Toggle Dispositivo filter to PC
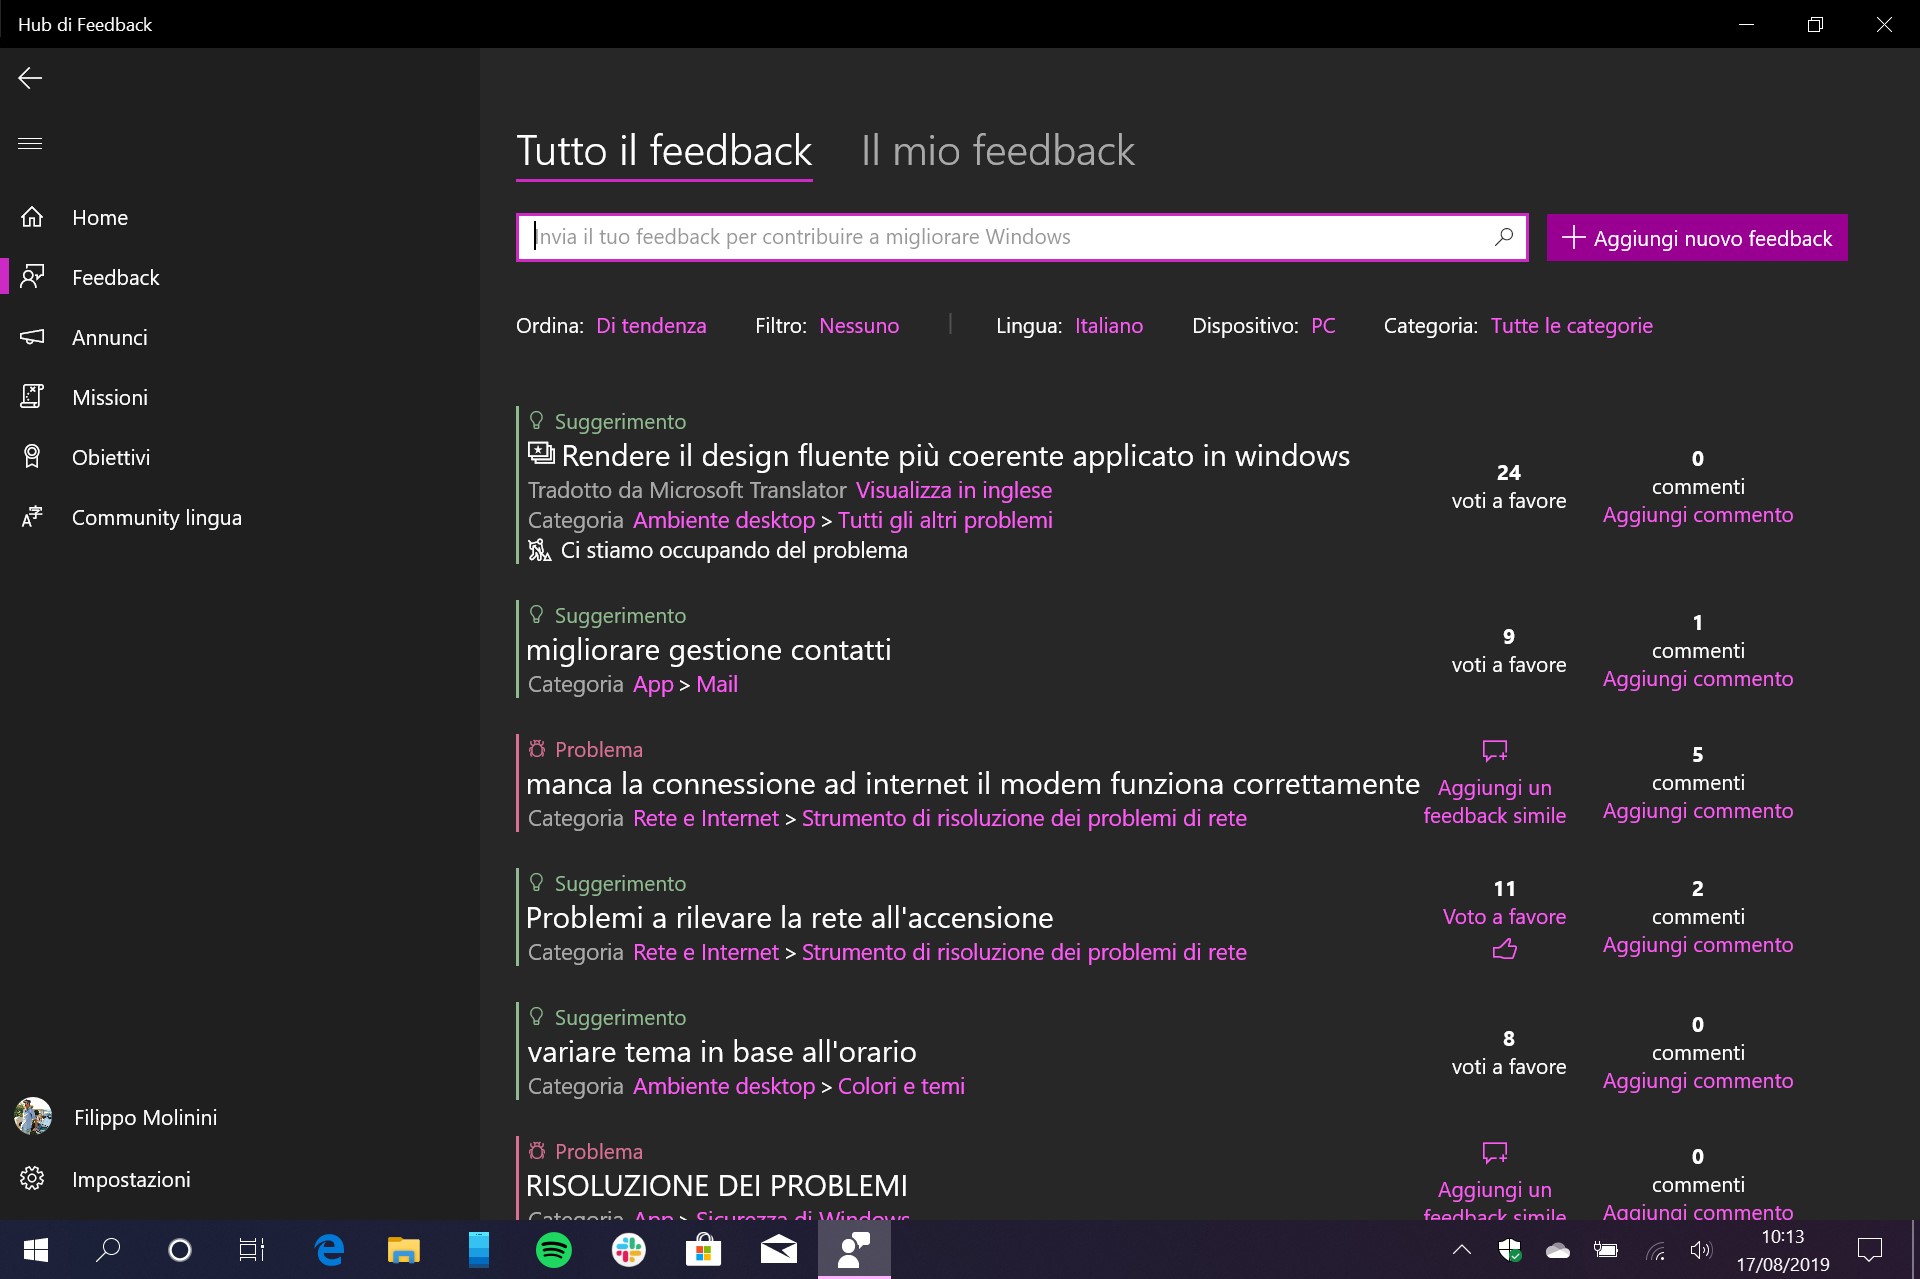Image resolution: width=1920 pixels, height=1279 pixels. click(x=1322, y=325)
